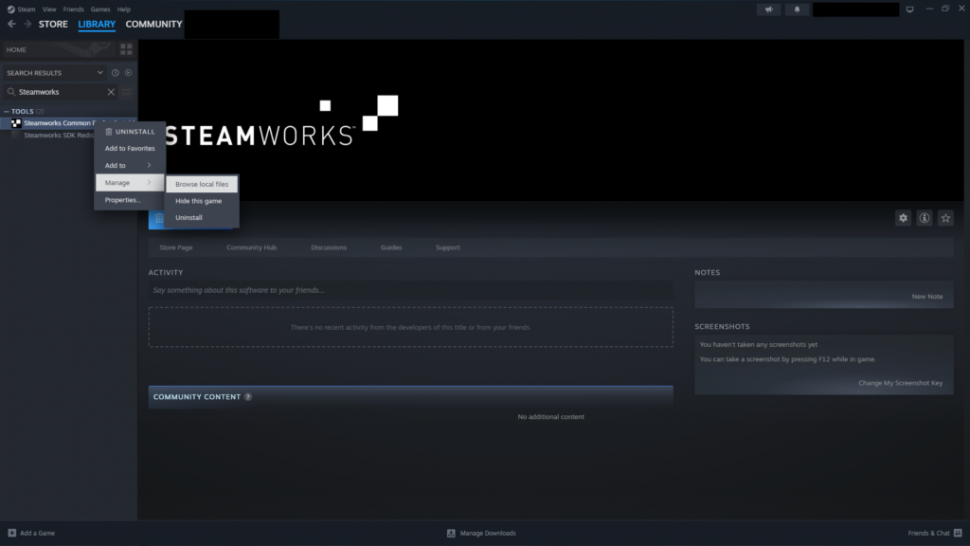Switch library to grid view icon
This screenshot has width=970, height=546.
point(126,49)
